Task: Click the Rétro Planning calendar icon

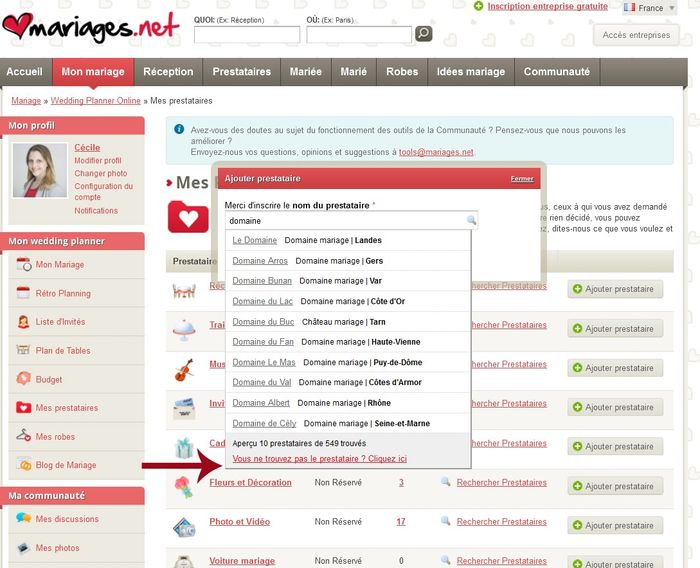Action: 23,293
